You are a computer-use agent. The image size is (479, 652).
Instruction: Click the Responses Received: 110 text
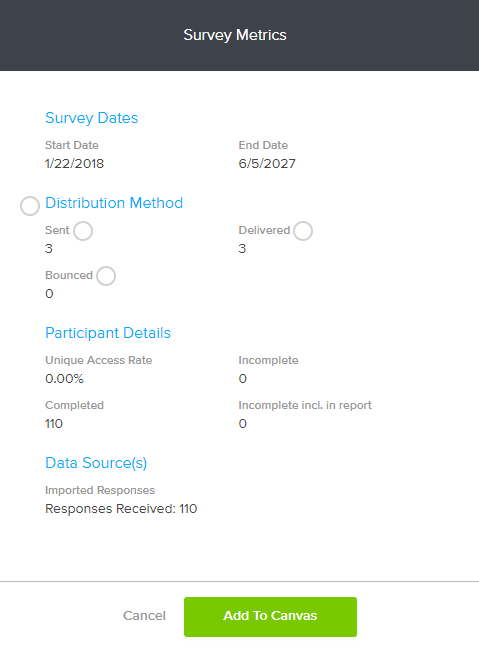121,509
